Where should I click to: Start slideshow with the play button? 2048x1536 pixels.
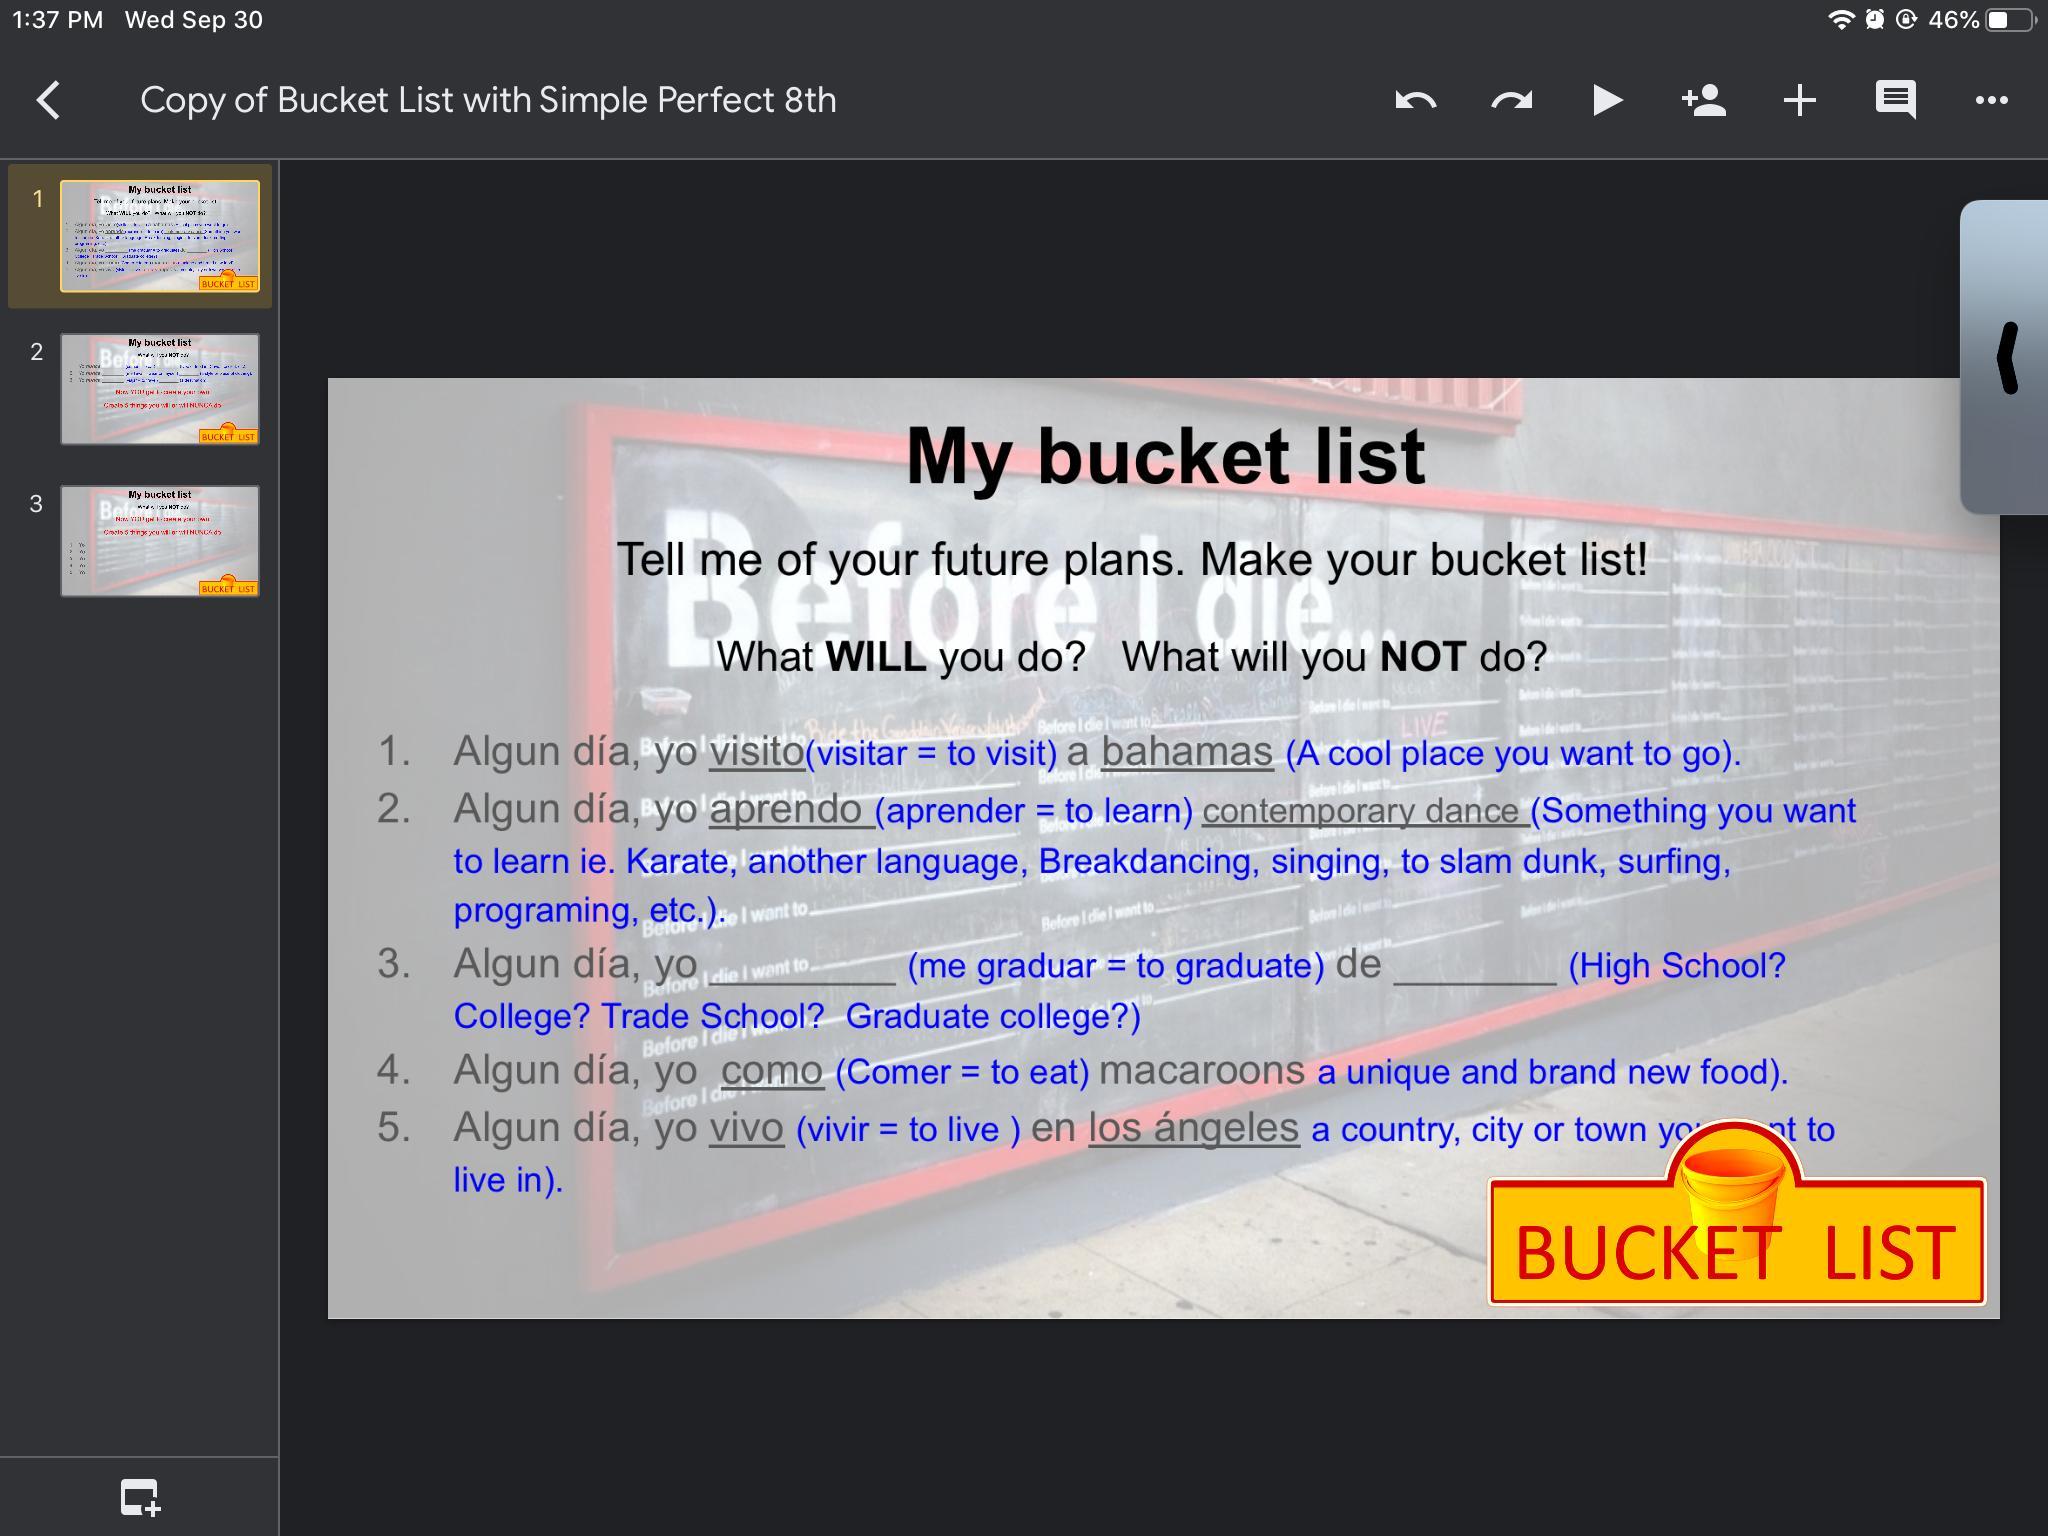pos(1606,100)
